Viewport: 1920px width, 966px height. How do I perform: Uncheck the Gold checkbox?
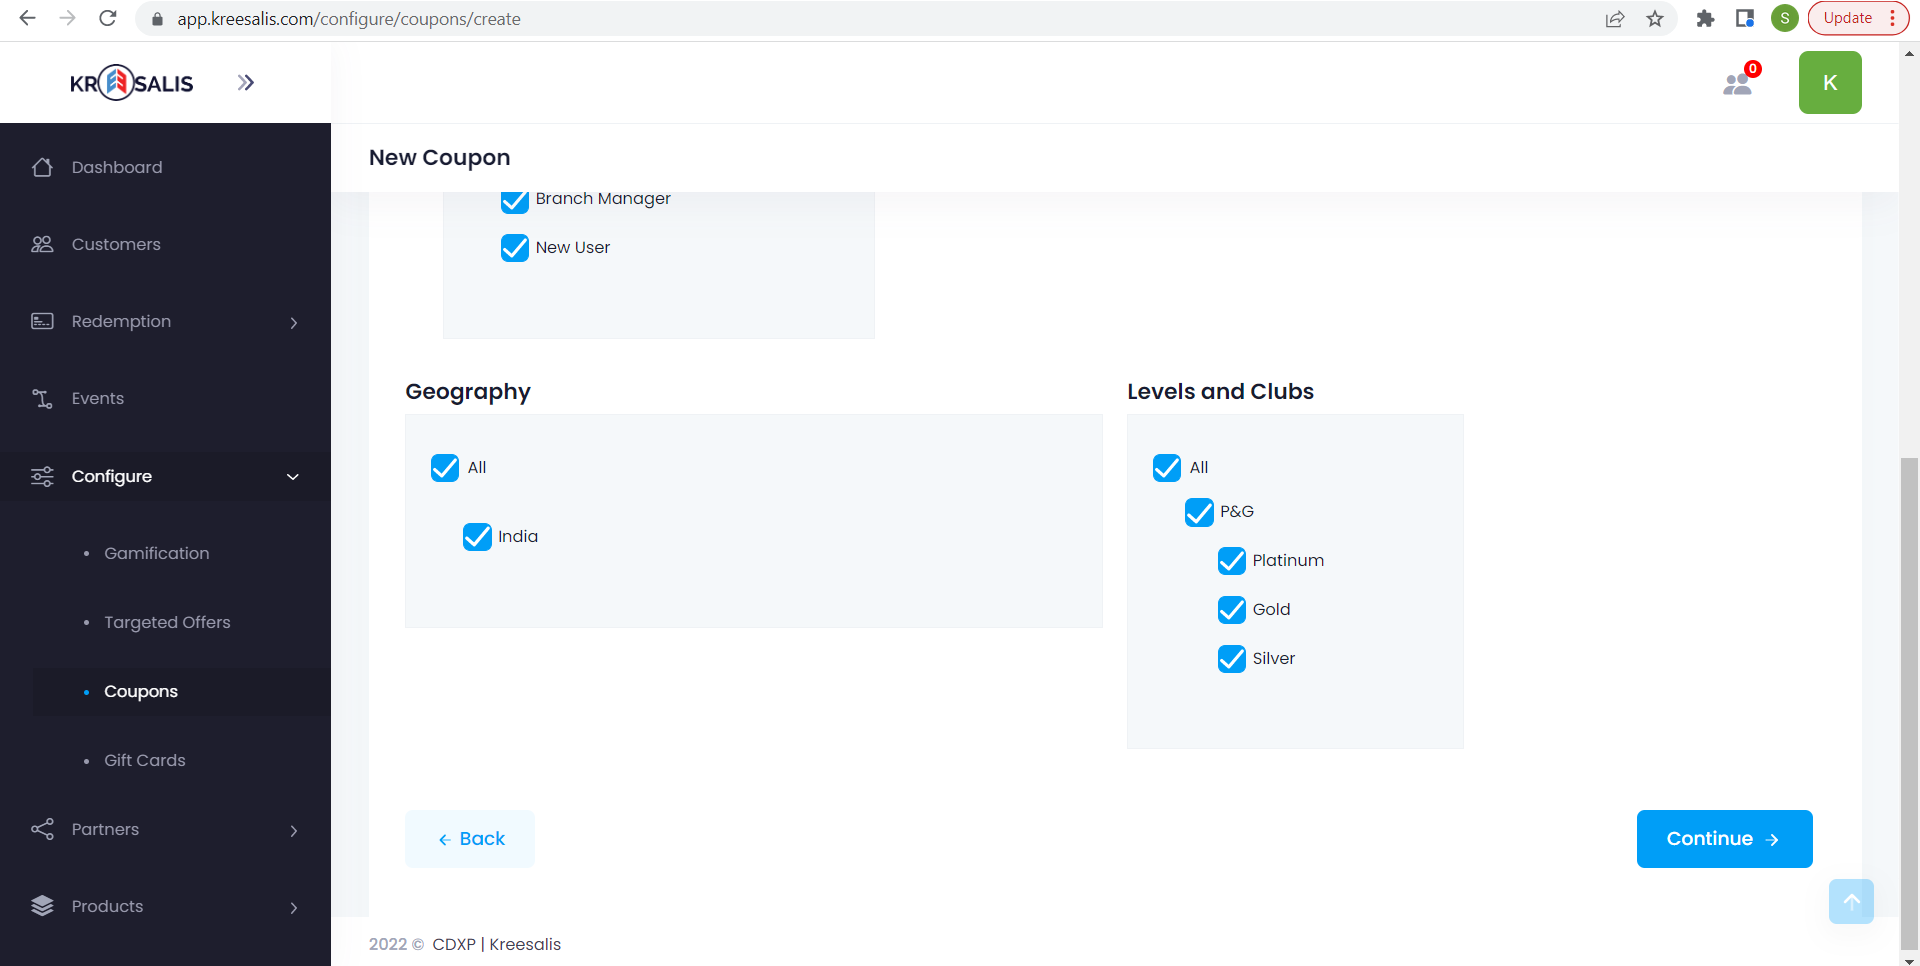point(1232,610)
